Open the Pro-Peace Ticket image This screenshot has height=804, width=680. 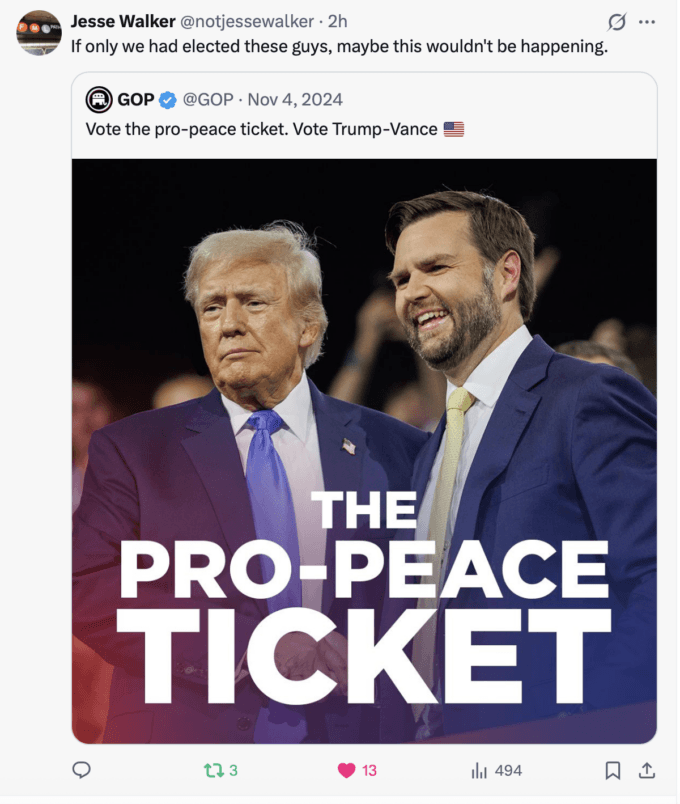[x=364, y=450]
